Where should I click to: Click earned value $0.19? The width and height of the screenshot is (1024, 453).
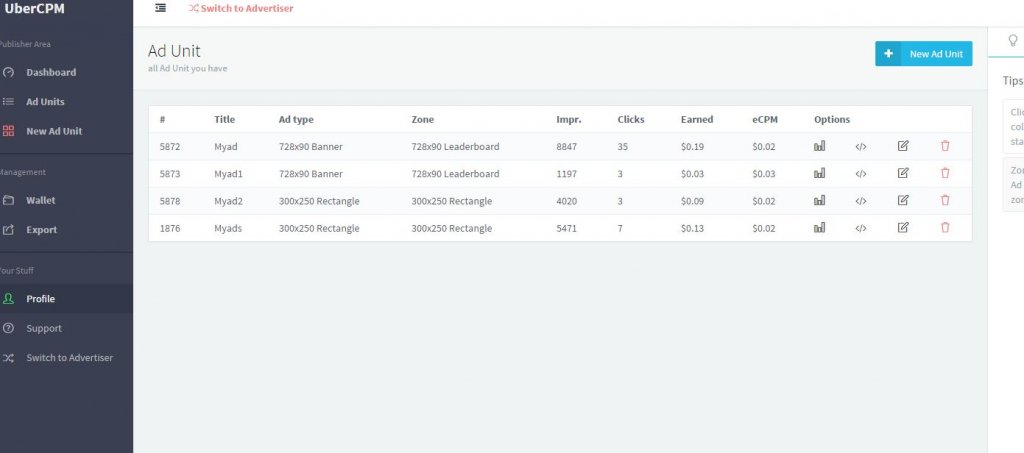pyautogui.click(x=692, y=147)
